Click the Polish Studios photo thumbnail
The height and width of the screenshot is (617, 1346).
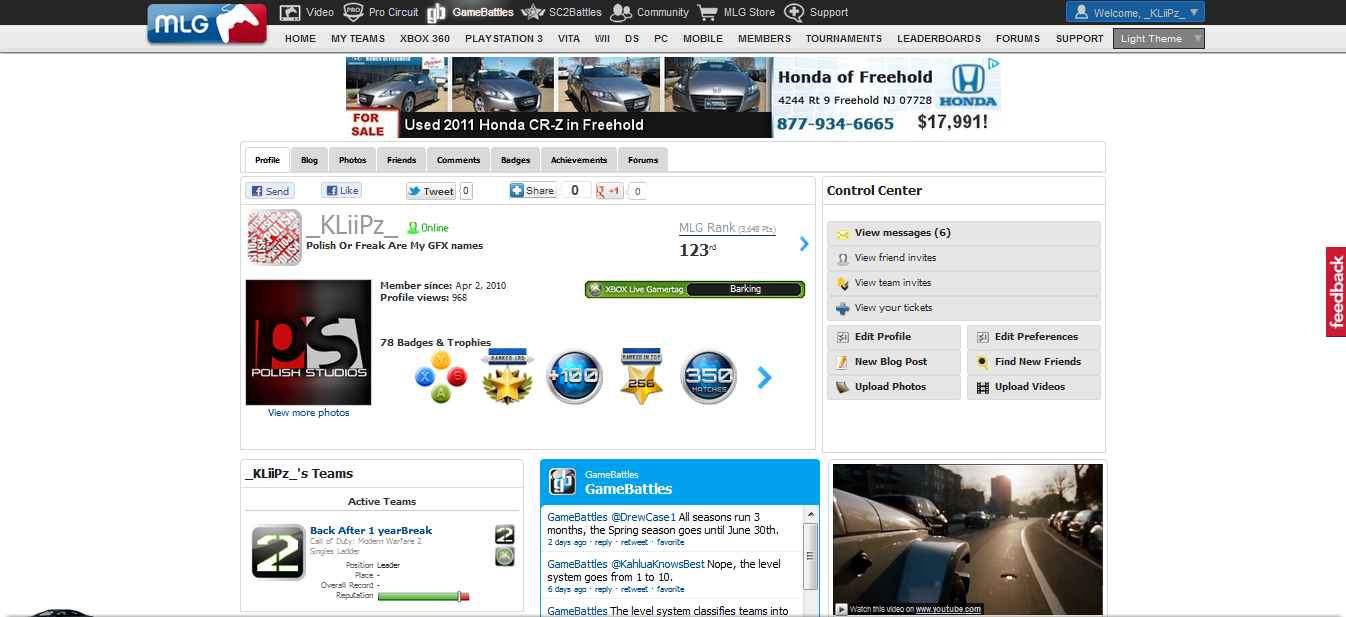coord(308,342)
